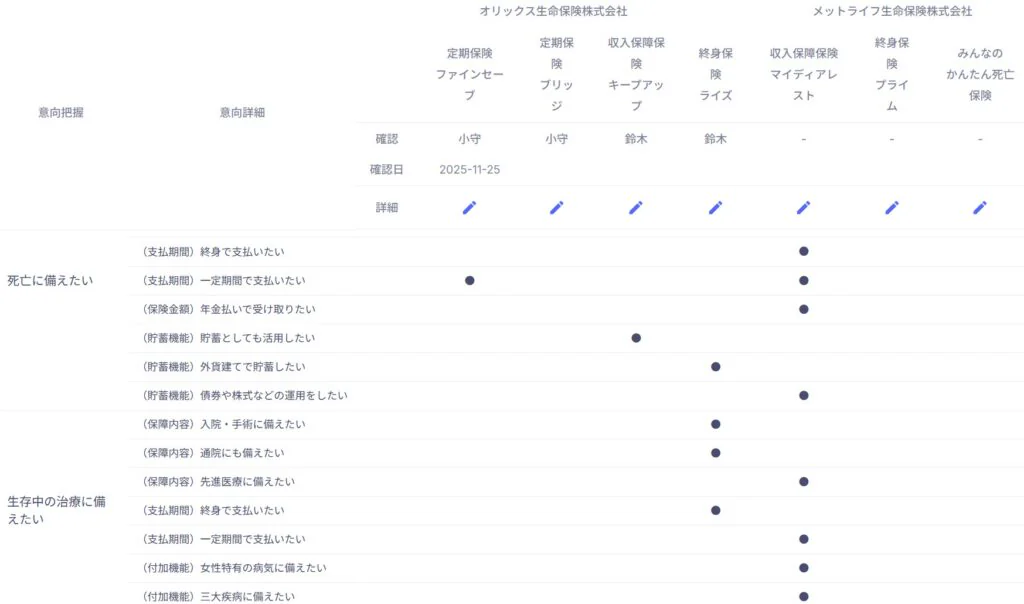Click 一定期間で支払いたい text under 死亡に備えたい

[253, 281]
